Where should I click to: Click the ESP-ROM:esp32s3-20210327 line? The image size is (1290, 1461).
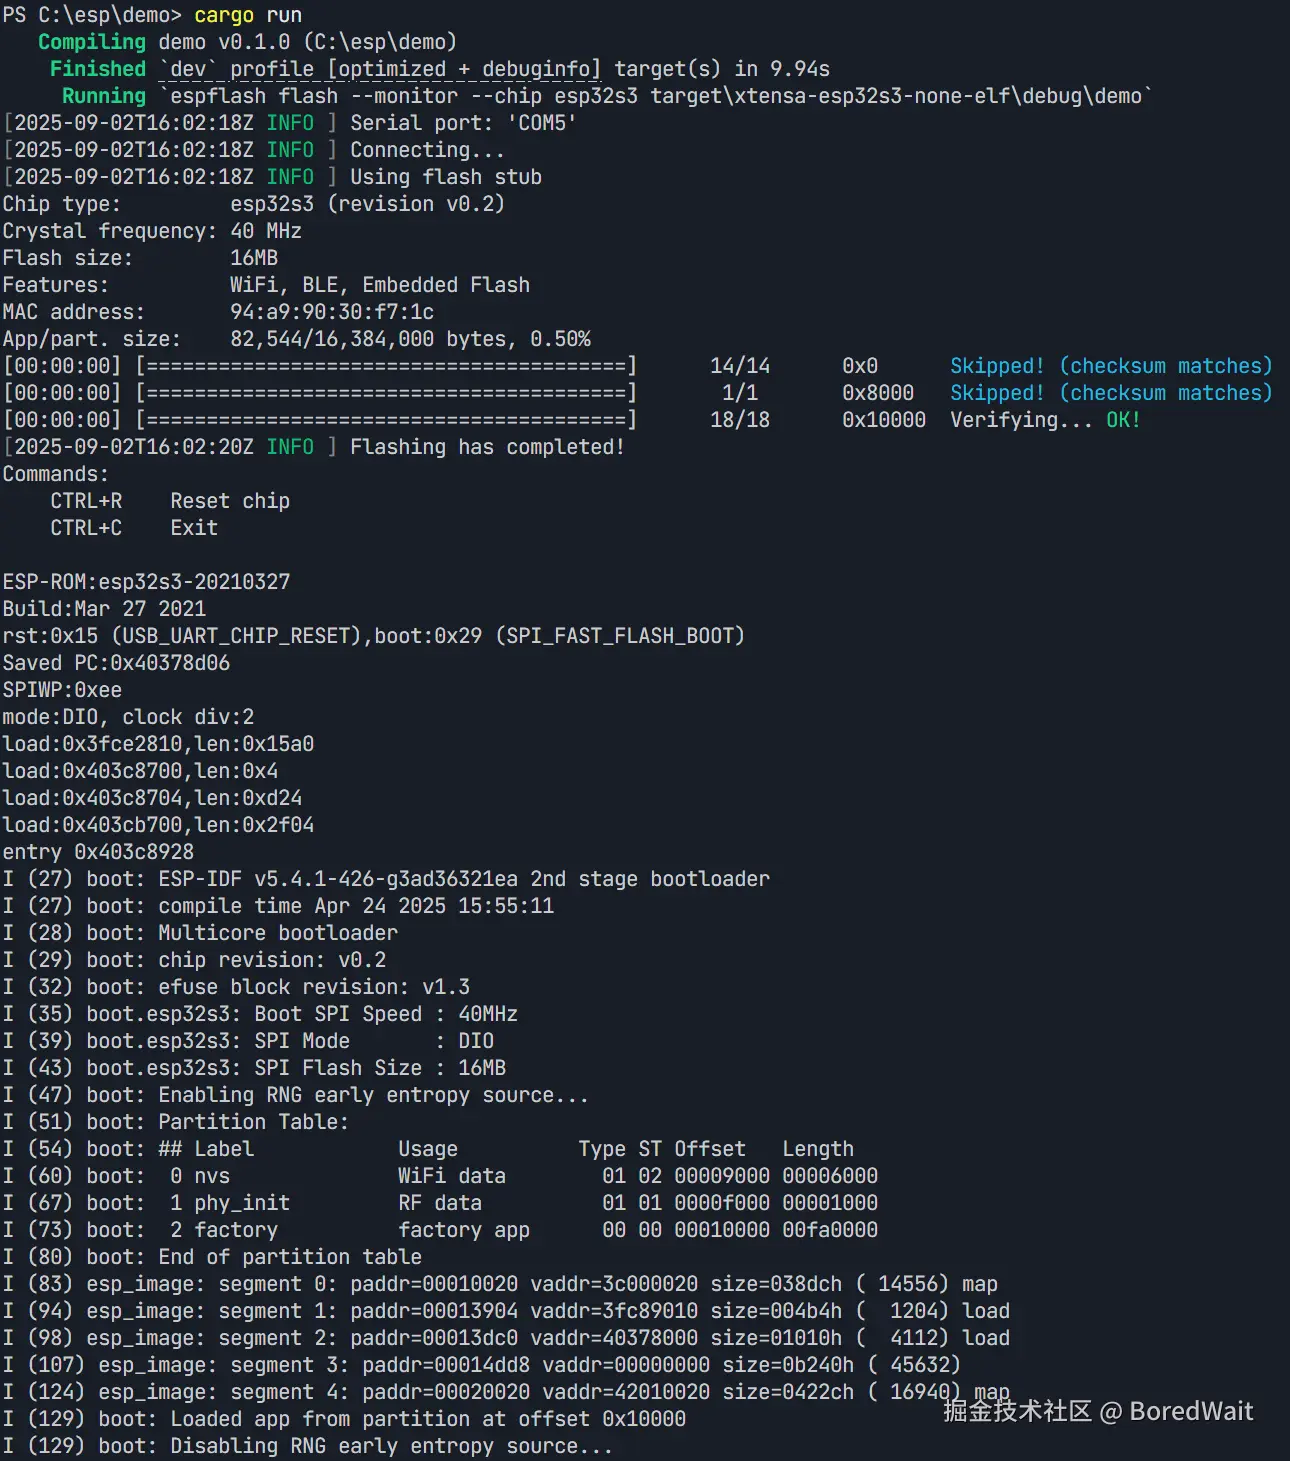(146, 582)
